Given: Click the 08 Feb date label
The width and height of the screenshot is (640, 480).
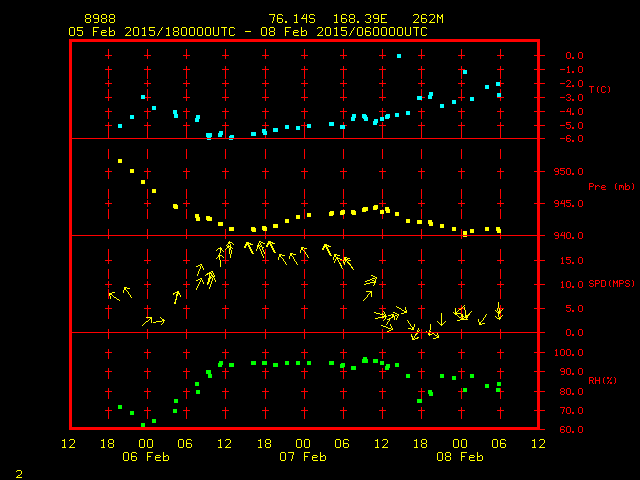Looking at the screenshot, I should point(459,456).
